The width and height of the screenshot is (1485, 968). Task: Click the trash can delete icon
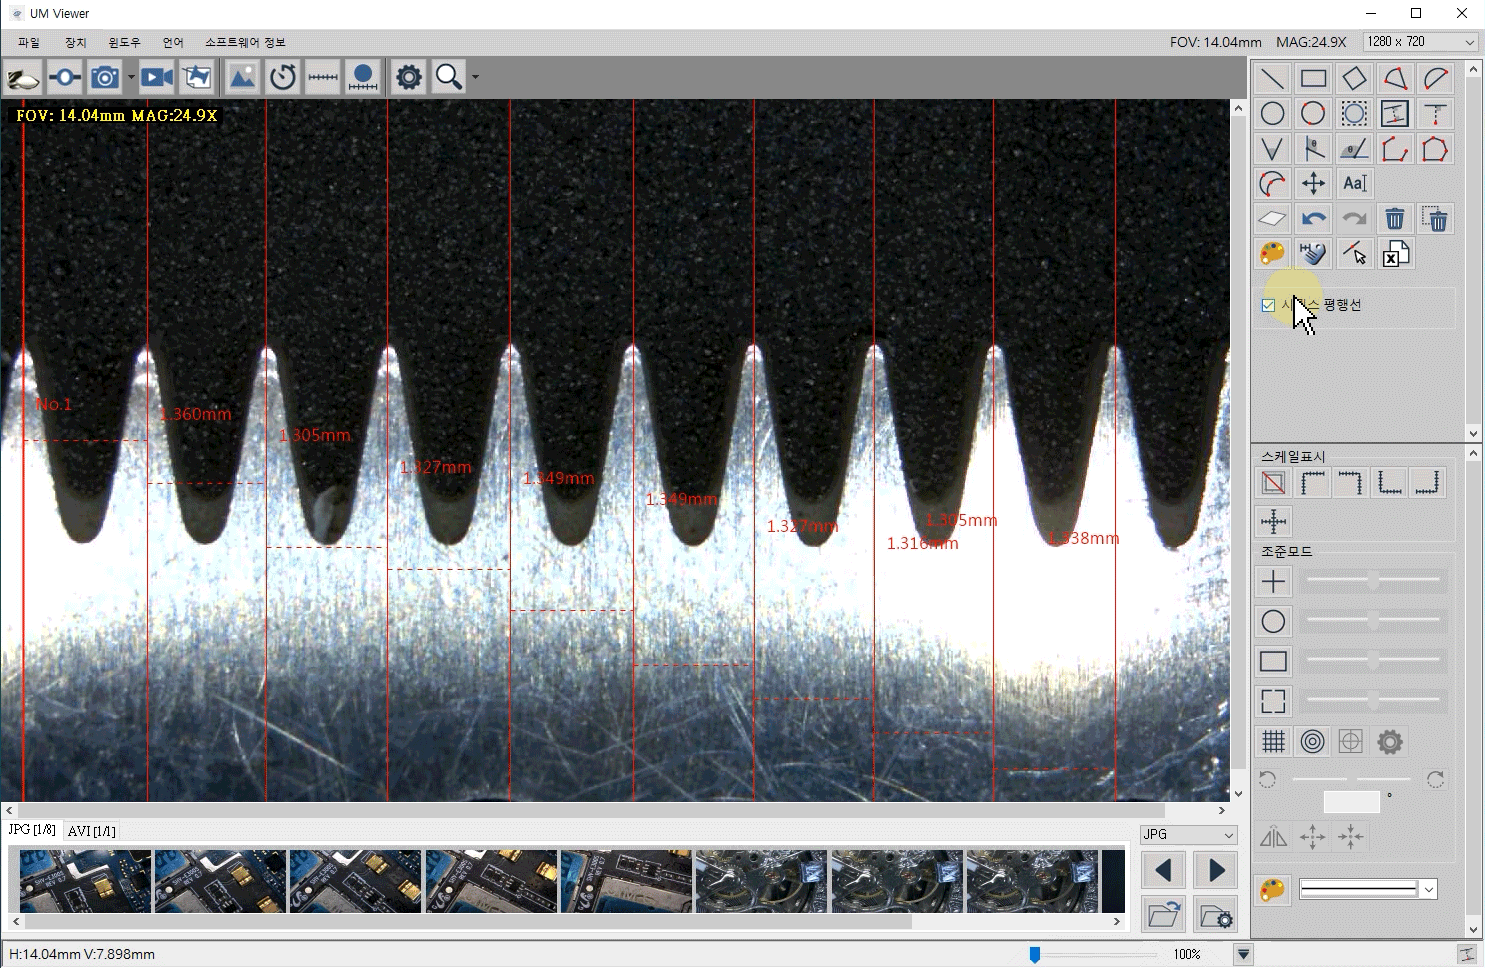1394,219
